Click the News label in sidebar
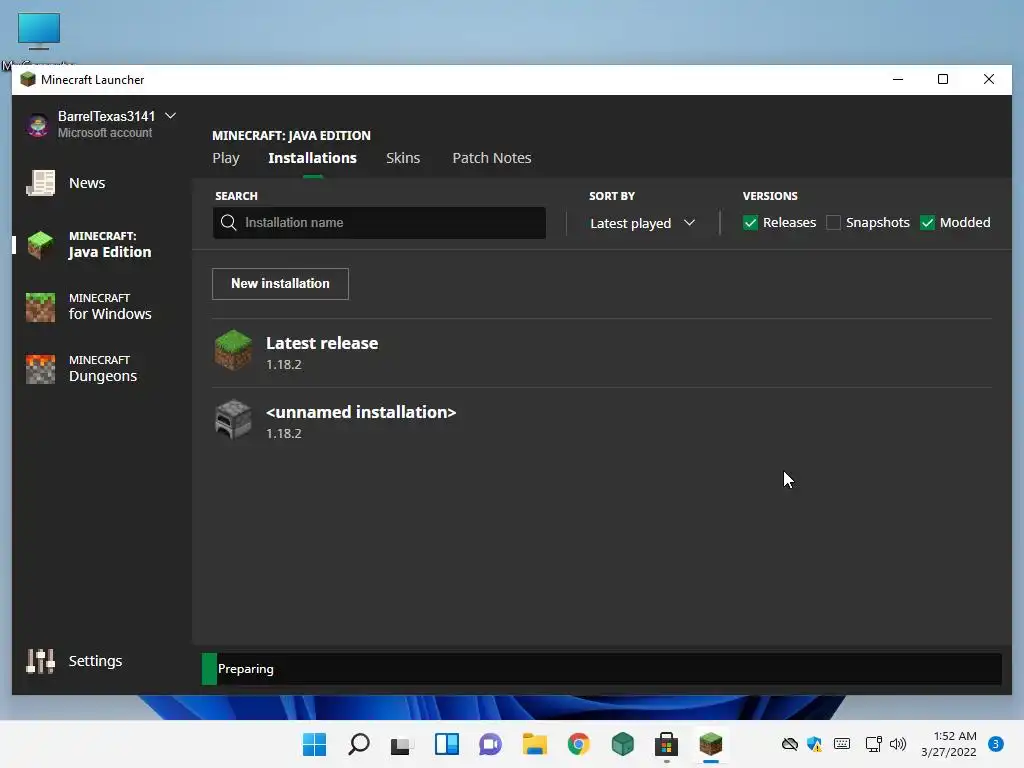This screenshot has height=768, width=1024. [x=87, y=183]
